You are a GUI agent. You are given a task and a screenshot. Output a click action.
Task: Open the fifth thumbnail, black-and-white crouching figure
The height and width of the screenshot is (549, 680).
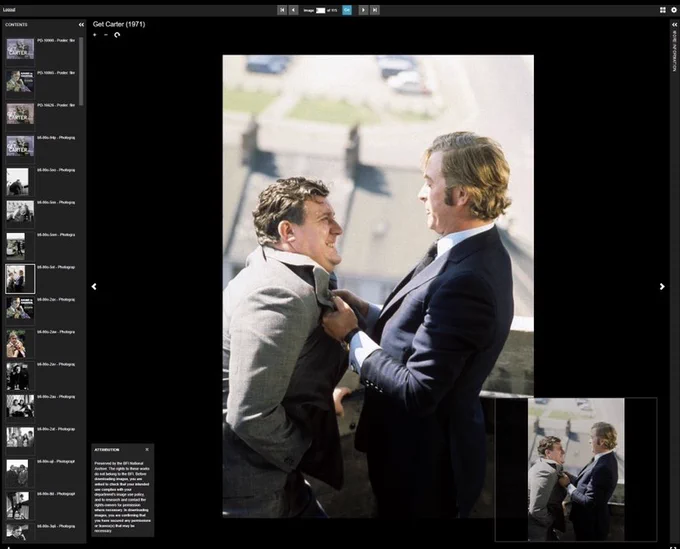click(17, 182)
